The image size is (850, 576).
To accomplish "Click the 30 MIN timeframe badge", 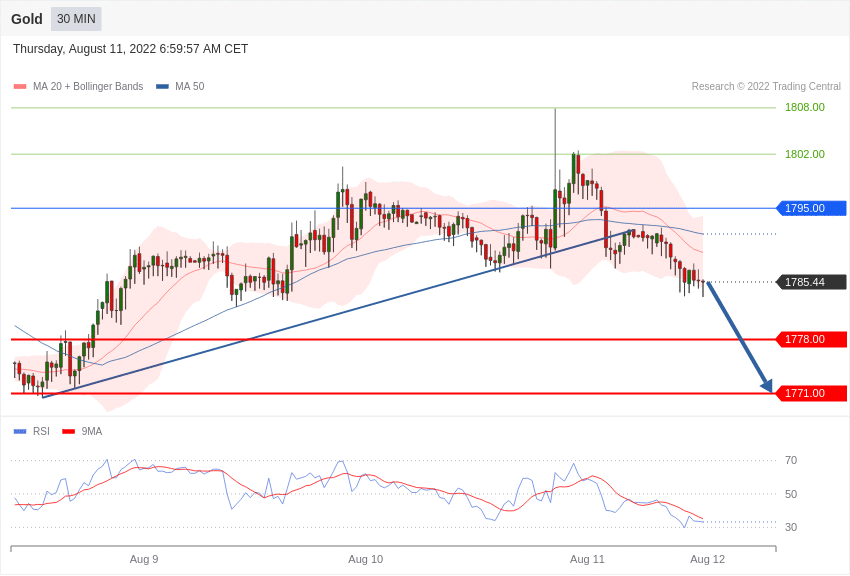I will click(x=76, y=19).
